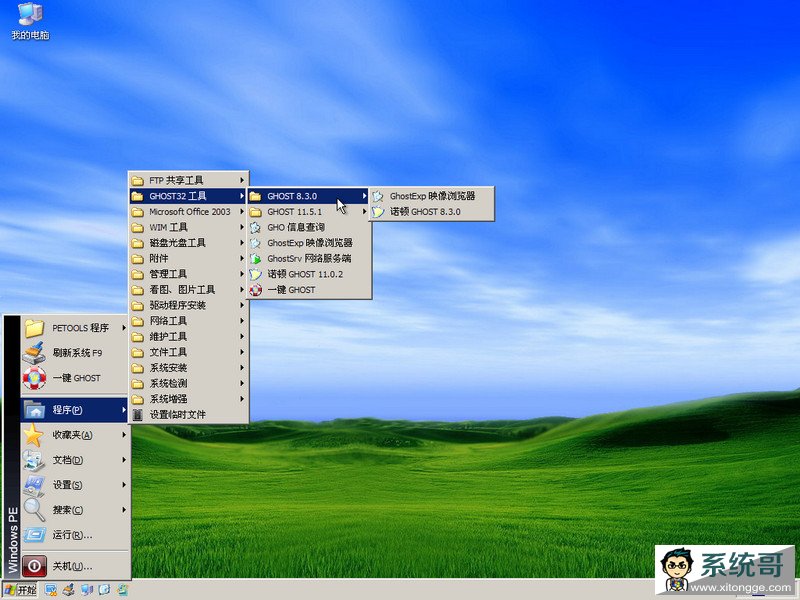
Task: Select the highlighted GHOST 8.3.0 folder entry
Action: point(309,196)
